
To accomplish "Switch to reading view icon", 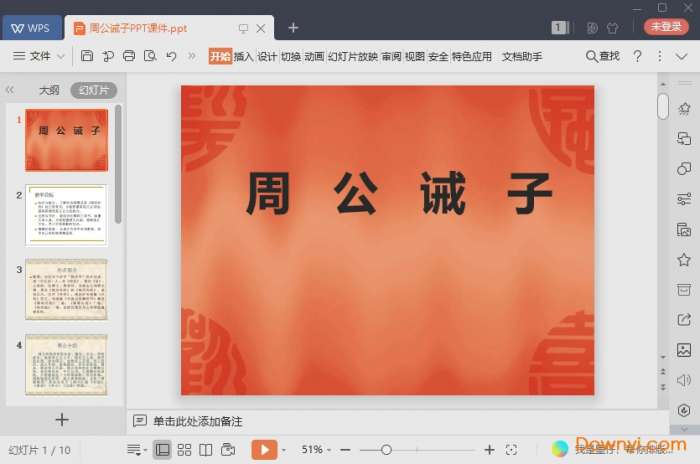I will tap(206, 450).
